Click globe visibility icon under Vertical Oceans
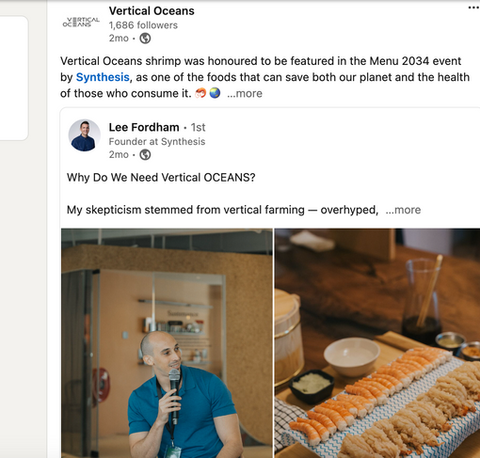 point(145,39)
